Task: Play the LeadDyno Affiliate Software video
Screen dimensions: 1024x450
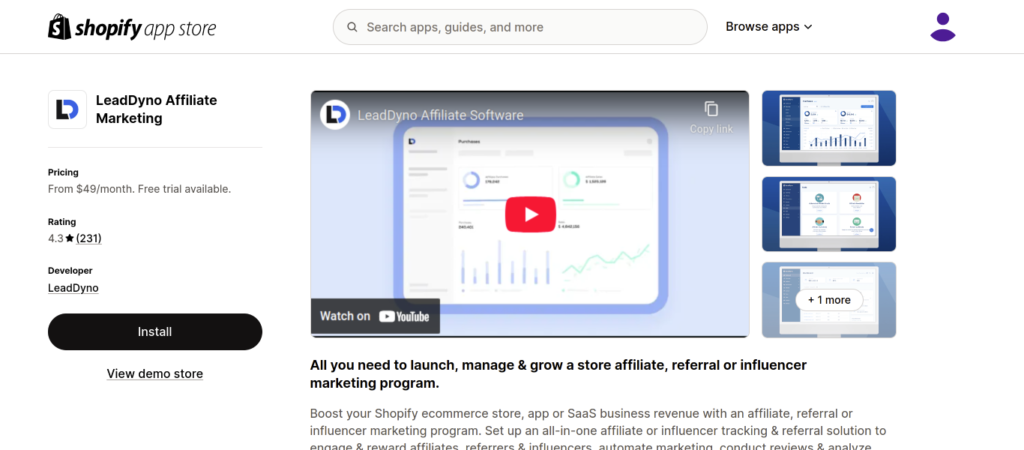Action: (530, 214)
